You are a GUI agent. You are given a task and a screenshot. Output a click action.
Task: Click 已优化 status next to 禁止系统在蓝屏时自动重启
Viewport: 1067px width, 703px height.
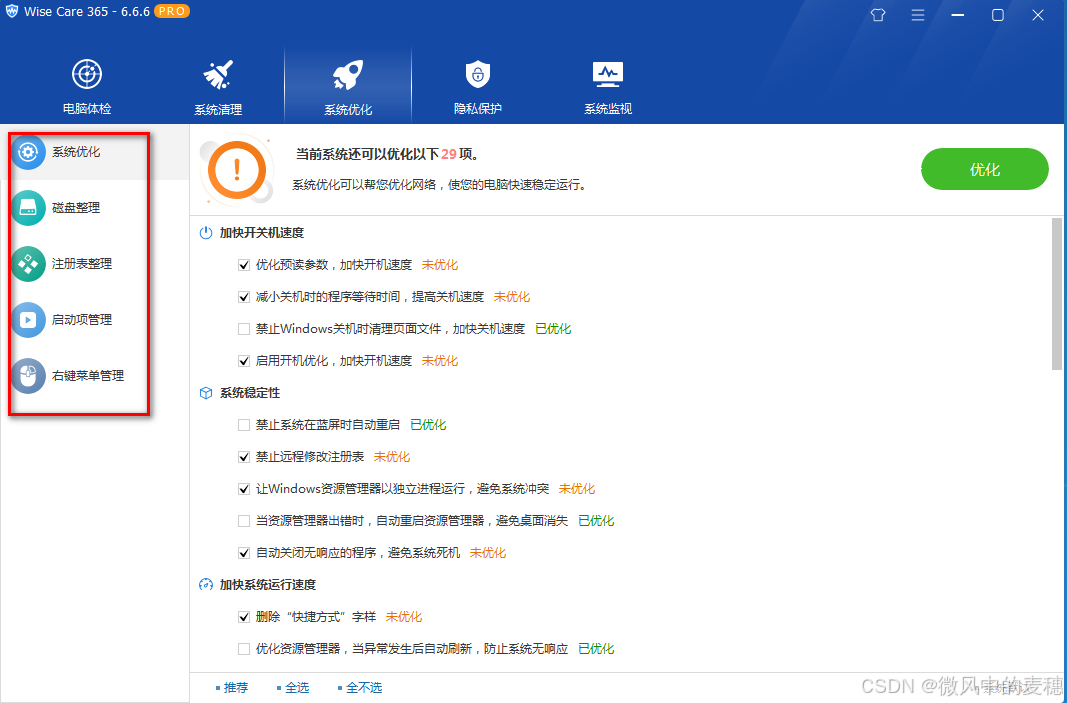428,425
